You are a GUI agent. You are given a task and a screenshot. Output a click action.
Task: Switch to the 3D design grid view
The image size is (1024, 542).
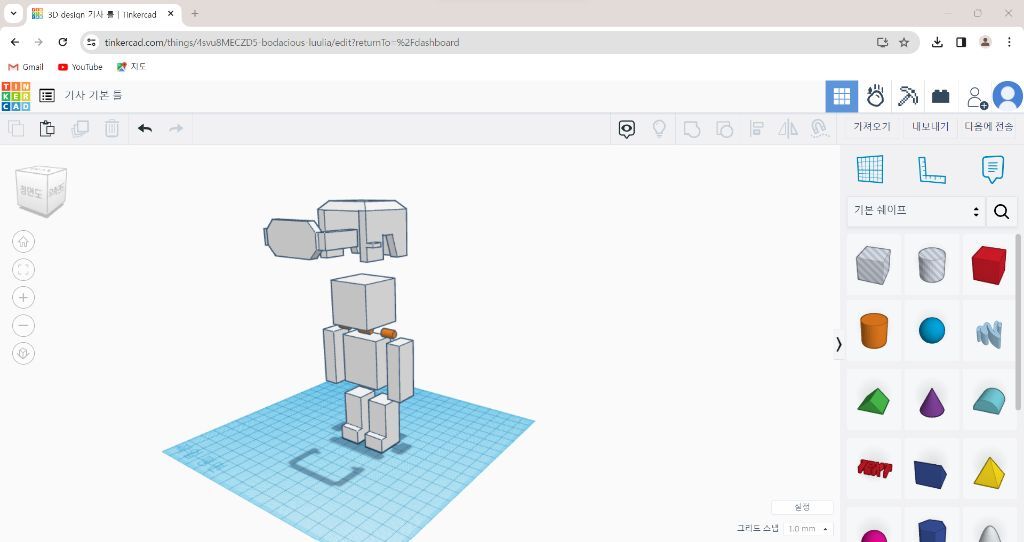pyautogui.click(x=841, y=96)
